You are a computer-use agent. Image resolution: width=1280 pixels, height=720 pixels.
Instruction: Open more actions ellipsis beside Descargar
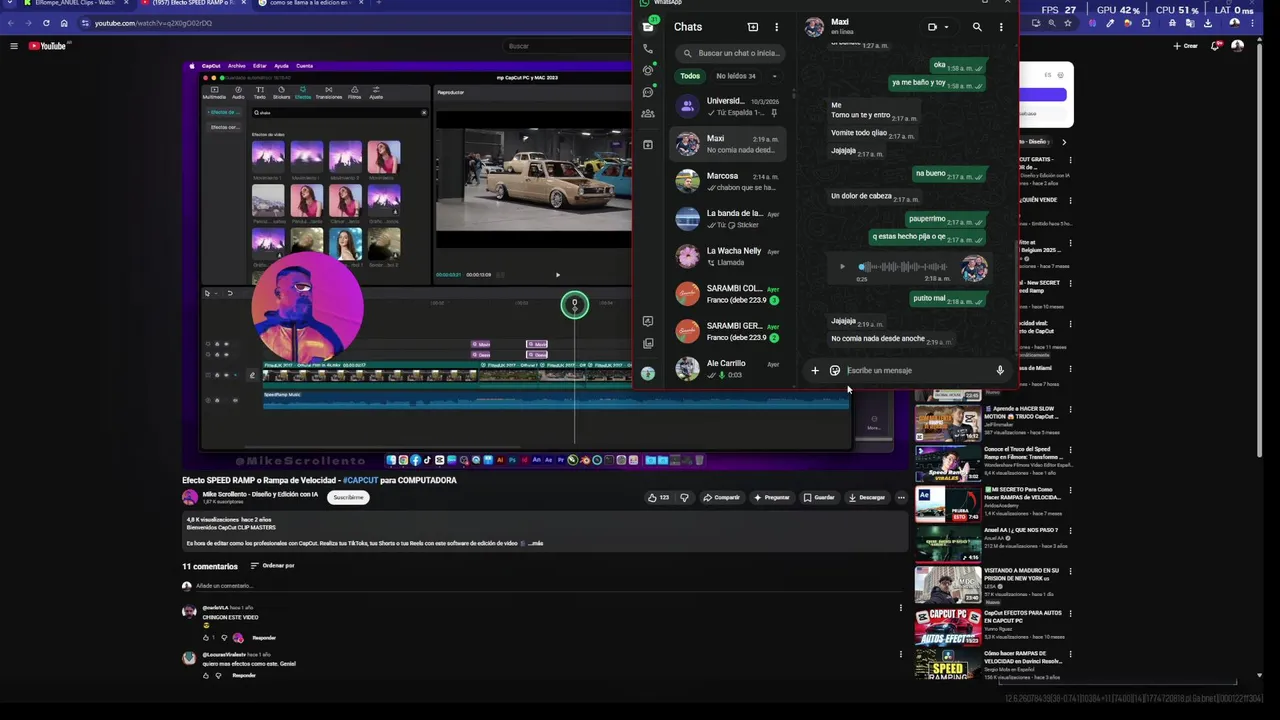[x=901, y=497]
